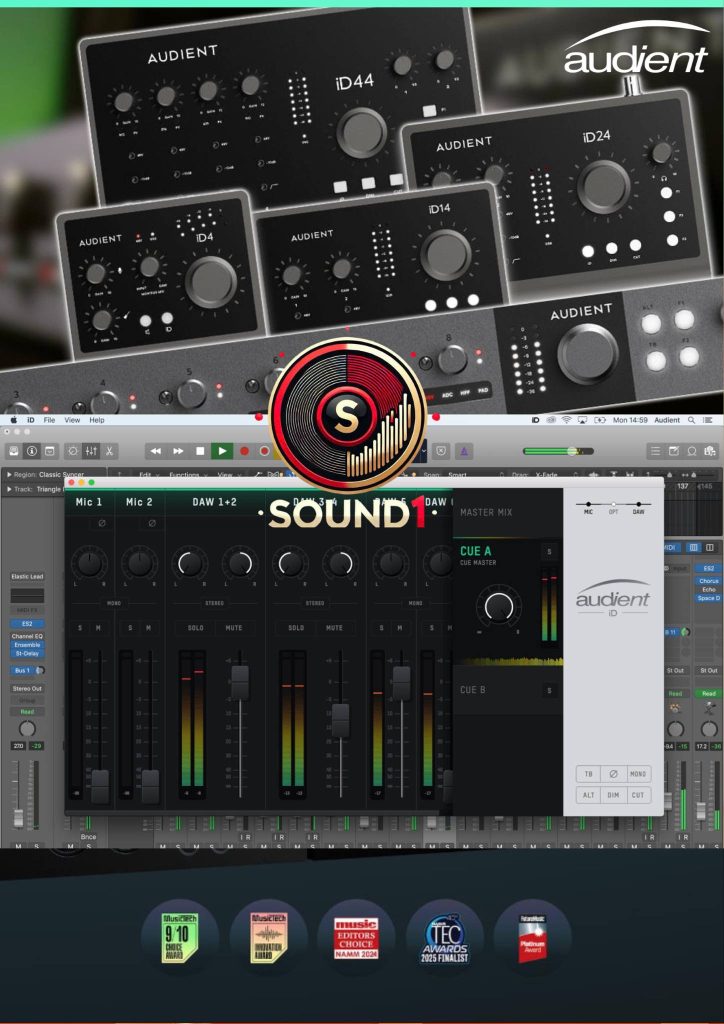Open the Functions dropdown in Logic tracks area
Viewport: 724px width, 1024px height.
[187, 475]
